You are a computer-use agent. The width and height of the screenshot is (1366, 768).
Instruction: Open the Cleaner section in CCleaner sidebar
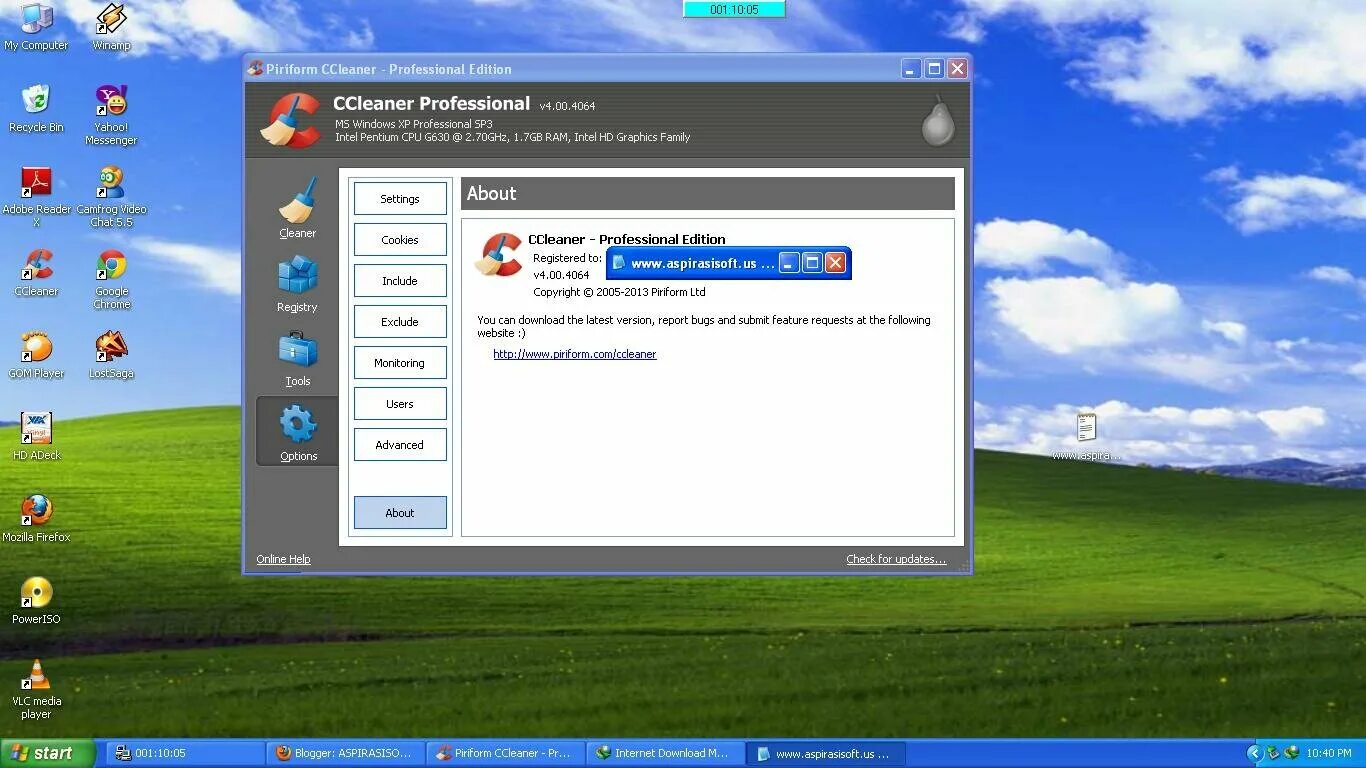pyautogui.click(x=297, y=209)
